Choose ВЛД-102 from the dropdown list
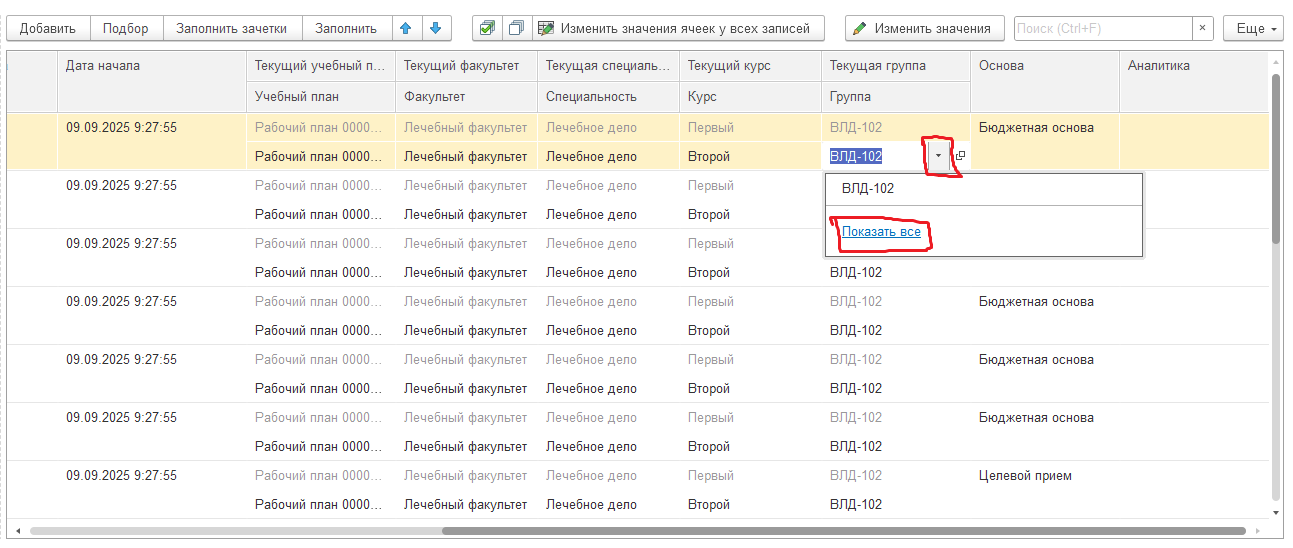This screenshot has width=1293, height=548. click(x=868, y=188)
